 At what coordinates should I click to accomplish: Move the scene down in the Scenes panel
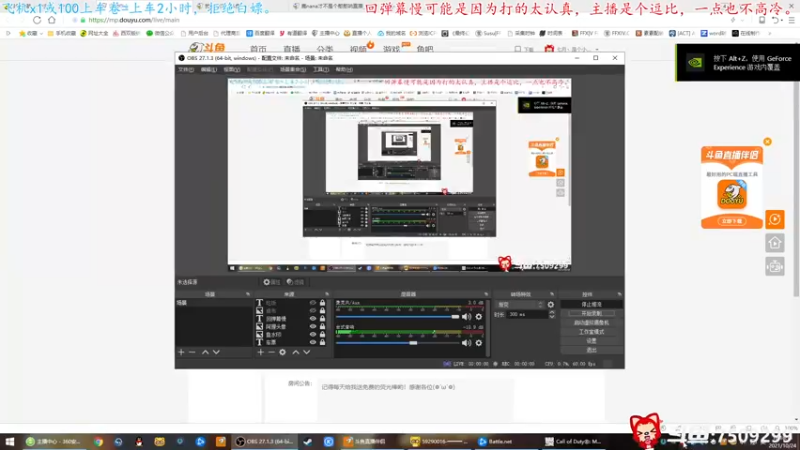[x=216, y=352]
